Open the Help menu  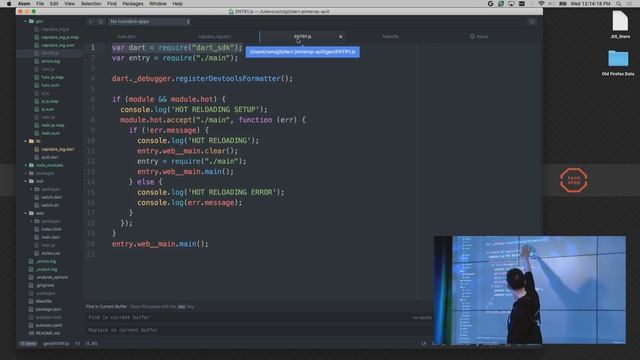pos(178,4)
